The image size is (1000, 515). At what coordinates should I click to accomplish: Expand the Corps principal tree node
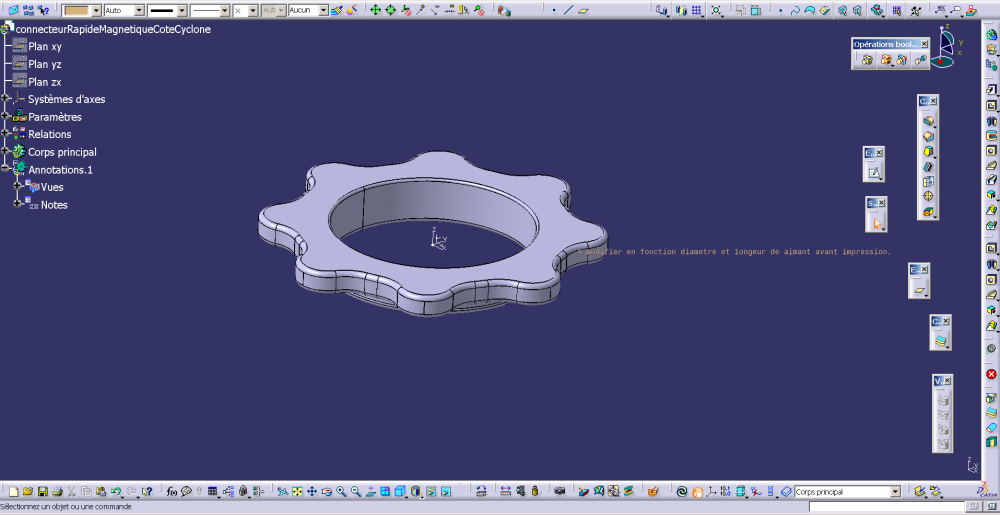[6, 152]
